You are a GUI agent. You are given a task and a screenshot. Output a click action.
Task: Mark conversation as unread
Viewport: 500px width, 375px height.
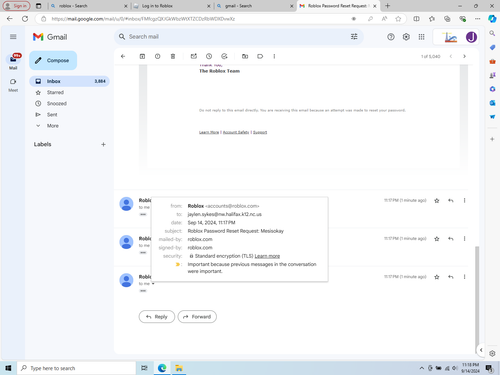point(194,56)
